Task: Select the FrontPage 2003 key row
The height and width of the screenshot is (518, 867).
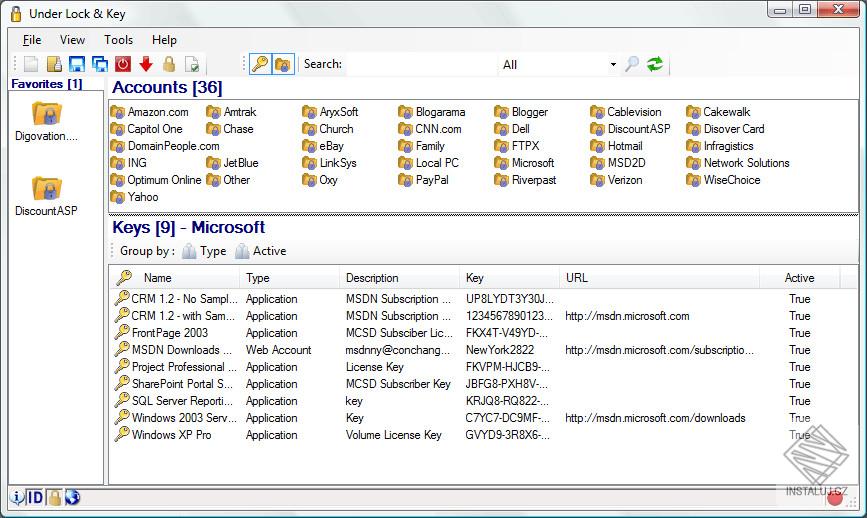Action: tap(476, 333)
